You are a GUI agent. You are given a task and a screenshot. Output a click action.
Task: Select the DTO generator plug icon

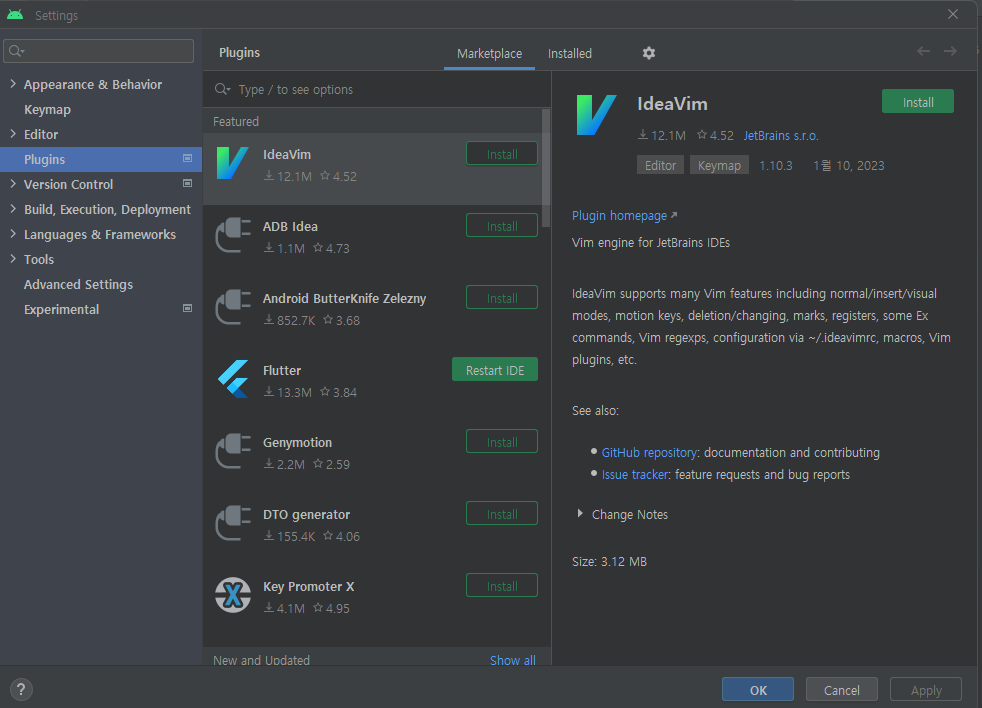point(233,524)
